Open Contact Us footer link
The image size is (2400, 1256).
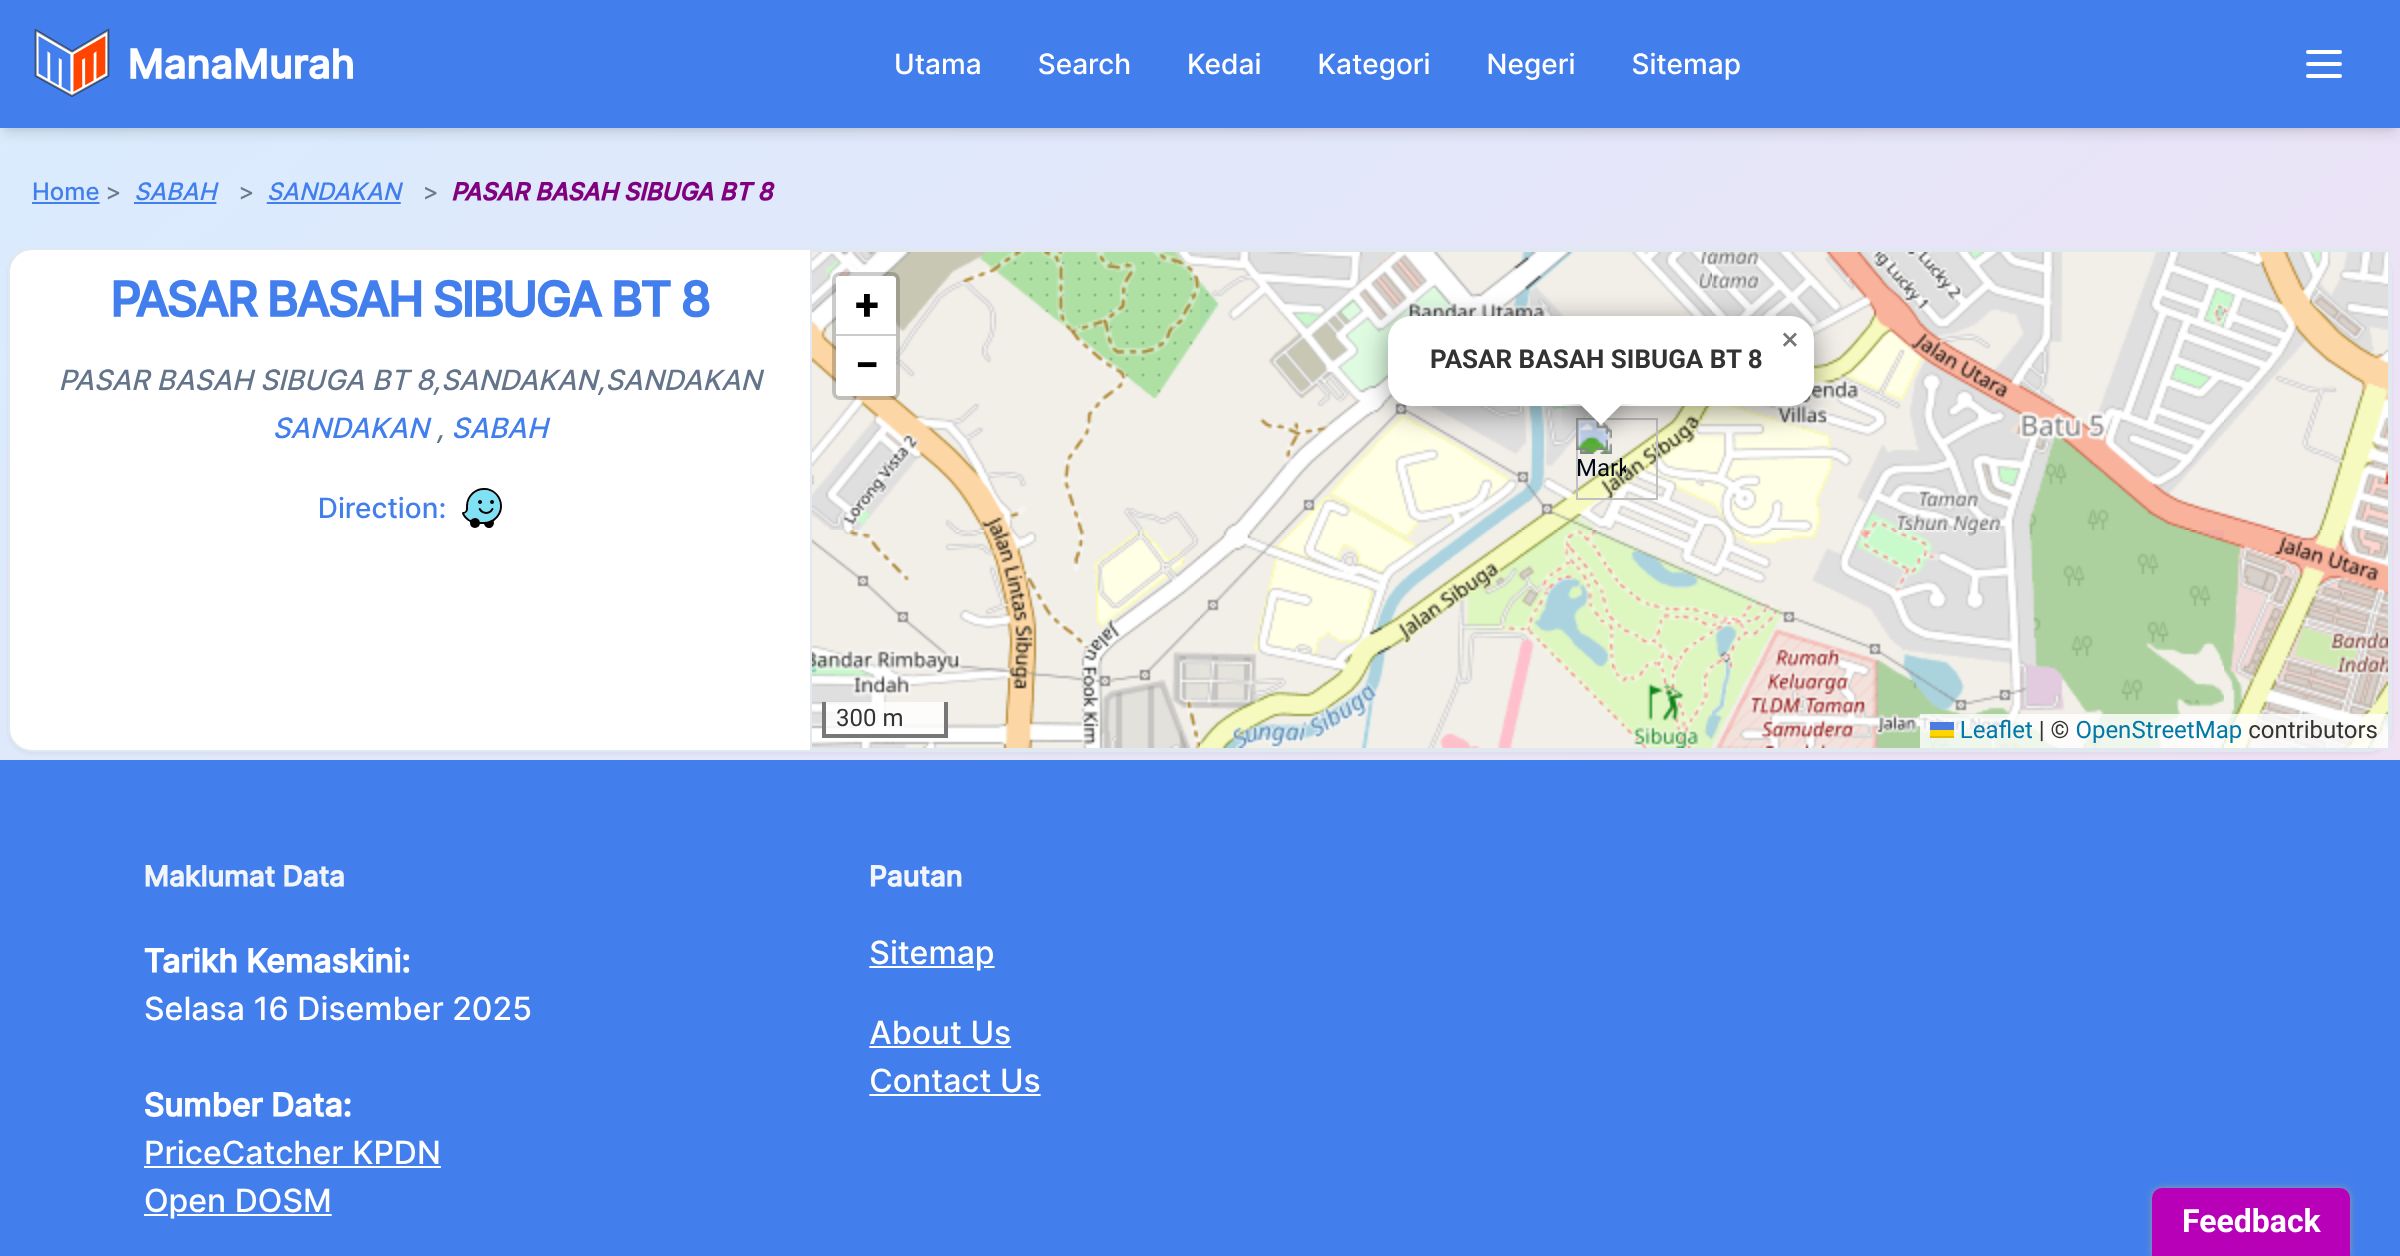tap(954, 1081)
